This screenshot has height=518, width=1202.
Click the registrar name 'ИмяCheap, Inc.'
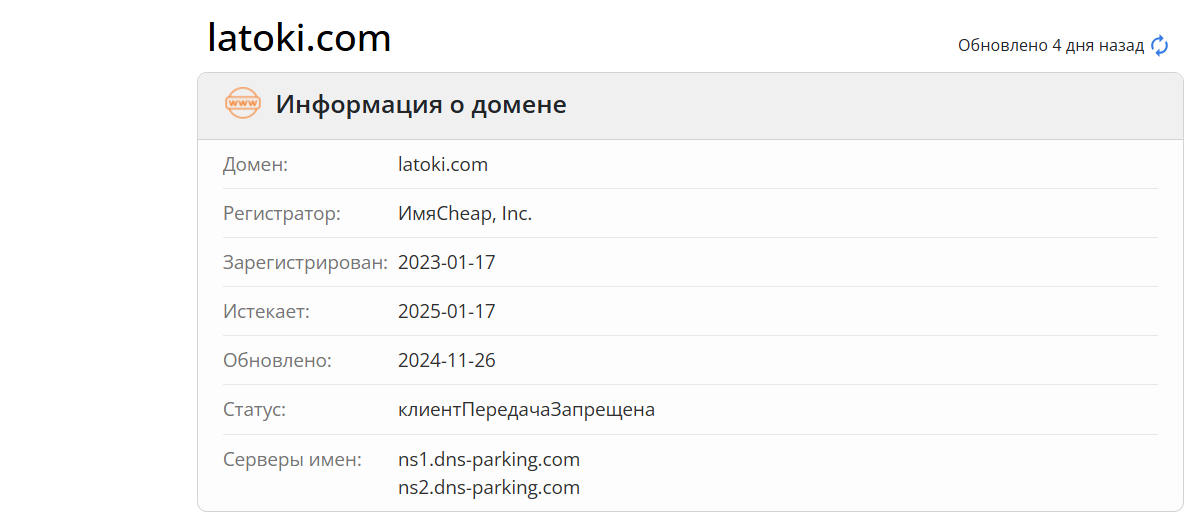[465, 213]
